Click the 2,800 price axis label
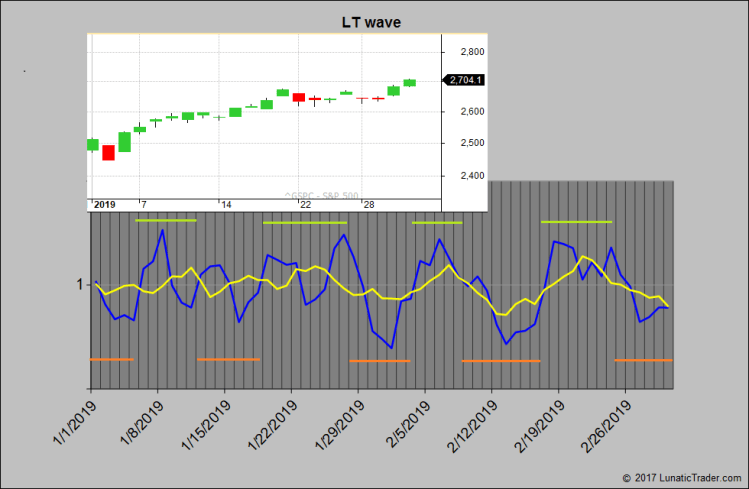 [470, 51]
